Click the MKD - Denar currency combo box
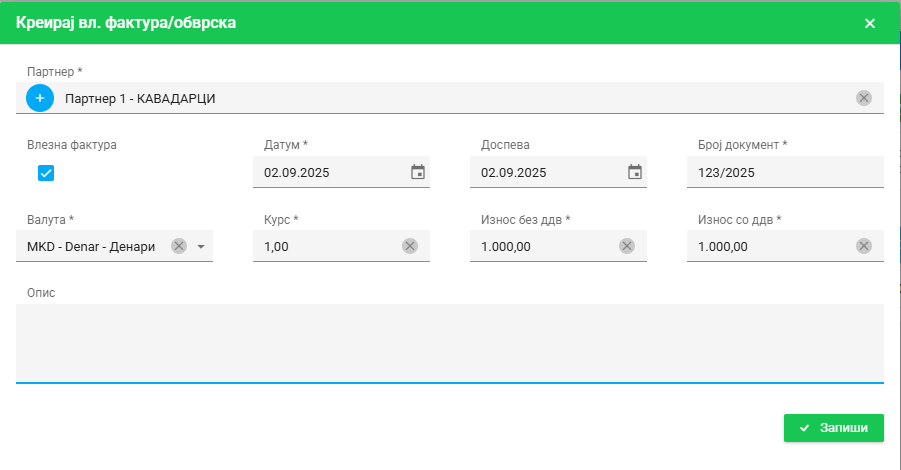 [90, 246]
